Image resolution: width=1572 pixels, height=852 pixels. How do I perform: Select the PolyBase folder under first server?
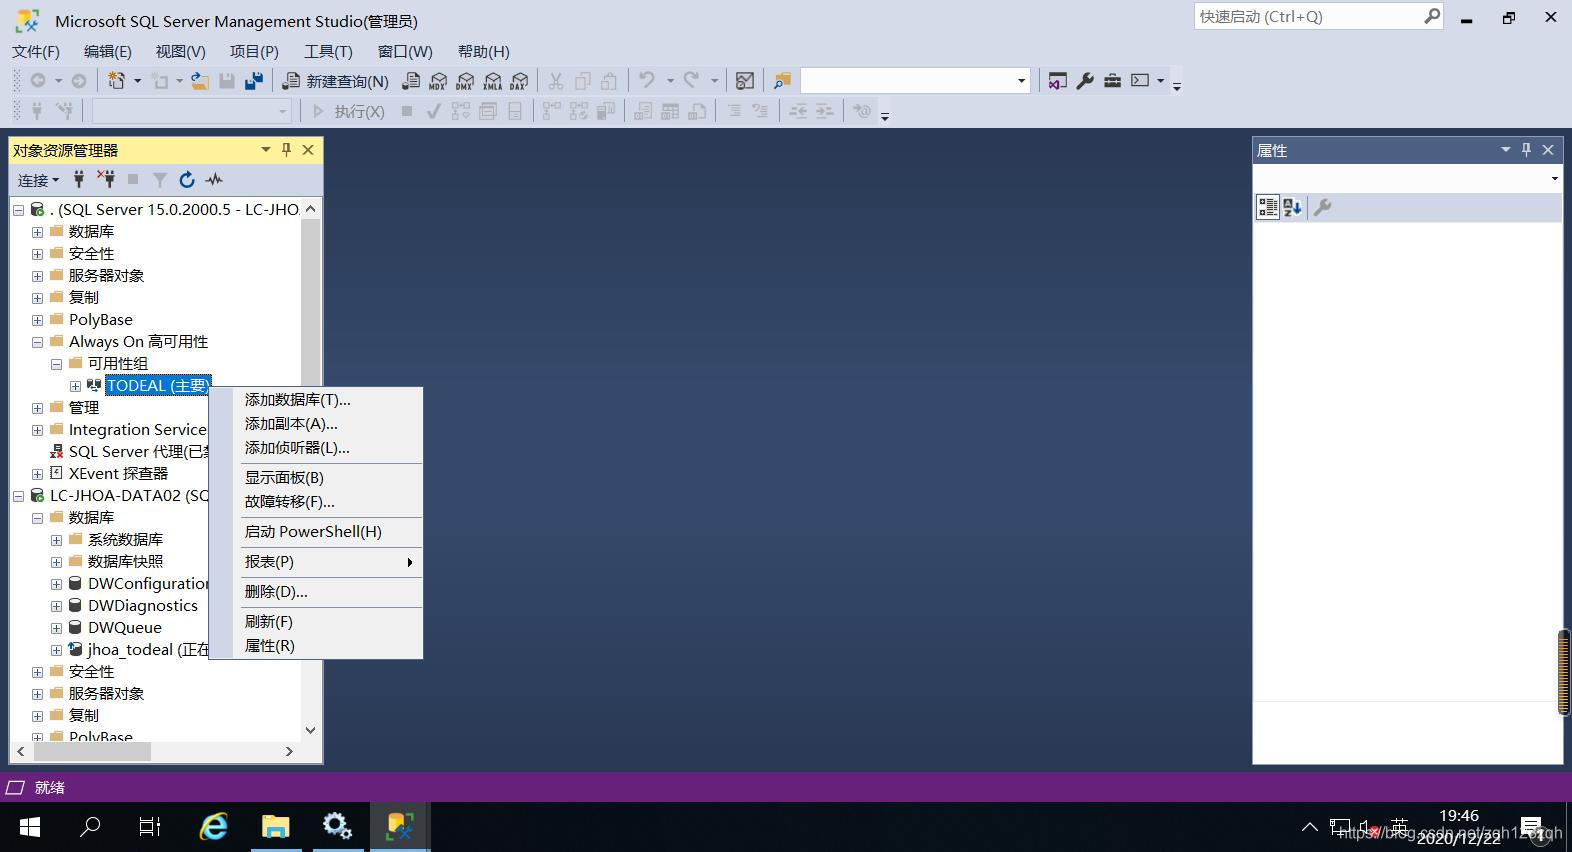tap(100, 320)
